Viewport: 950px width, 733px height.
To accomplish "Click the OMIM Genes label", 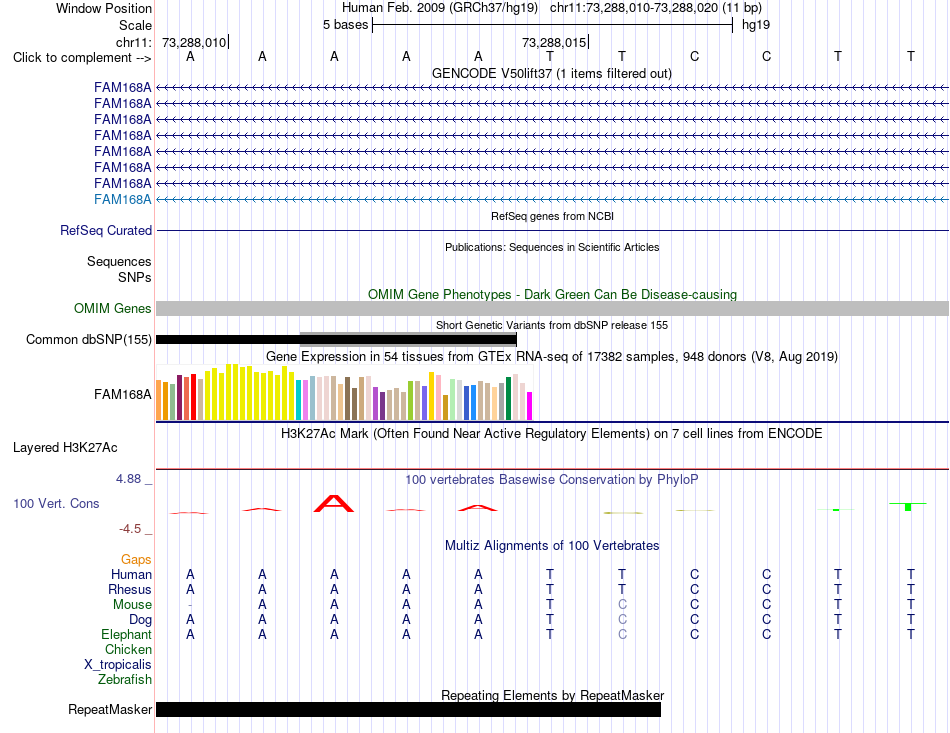I will point(112,308).
